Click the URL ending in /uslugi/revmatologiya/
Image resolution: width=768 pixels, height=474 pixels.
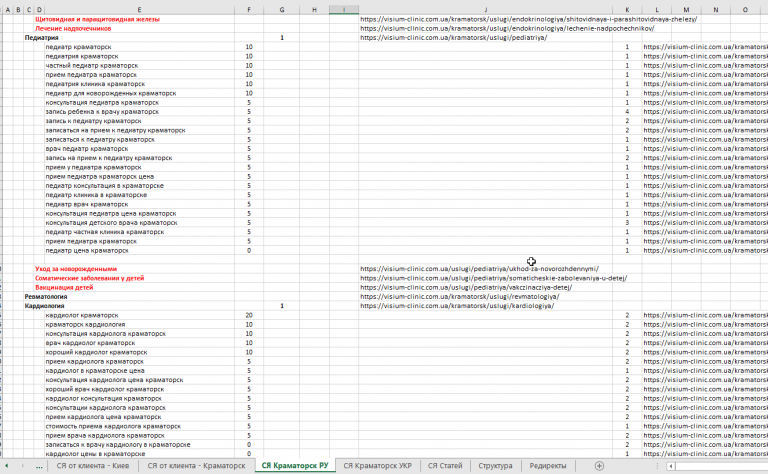pyautogui.click(x=459, y=297)
